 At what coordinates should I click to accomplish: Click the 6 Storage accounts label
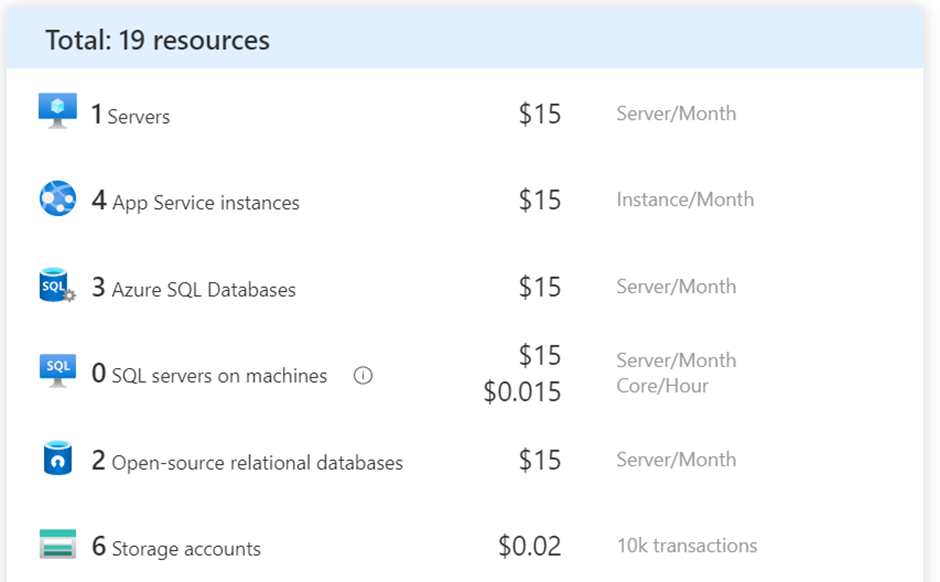point(176,547)
